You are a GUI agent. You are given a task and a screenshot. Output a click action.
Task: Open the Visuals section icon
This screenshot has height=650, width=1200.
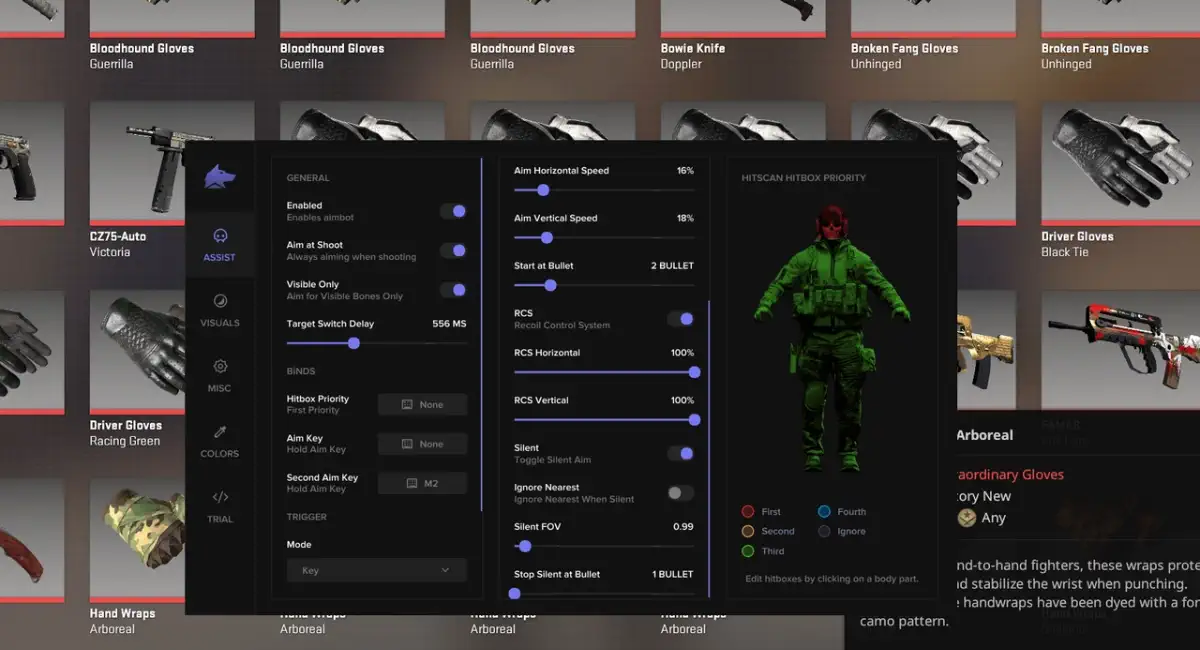(220, 301)
